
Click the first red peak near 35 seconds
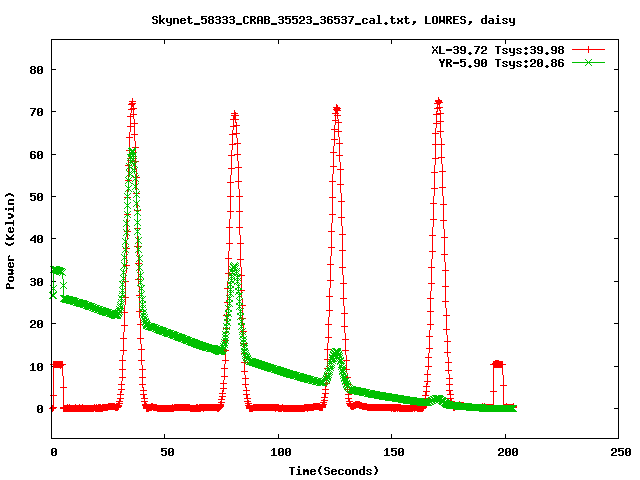click(x=132, y=104)
